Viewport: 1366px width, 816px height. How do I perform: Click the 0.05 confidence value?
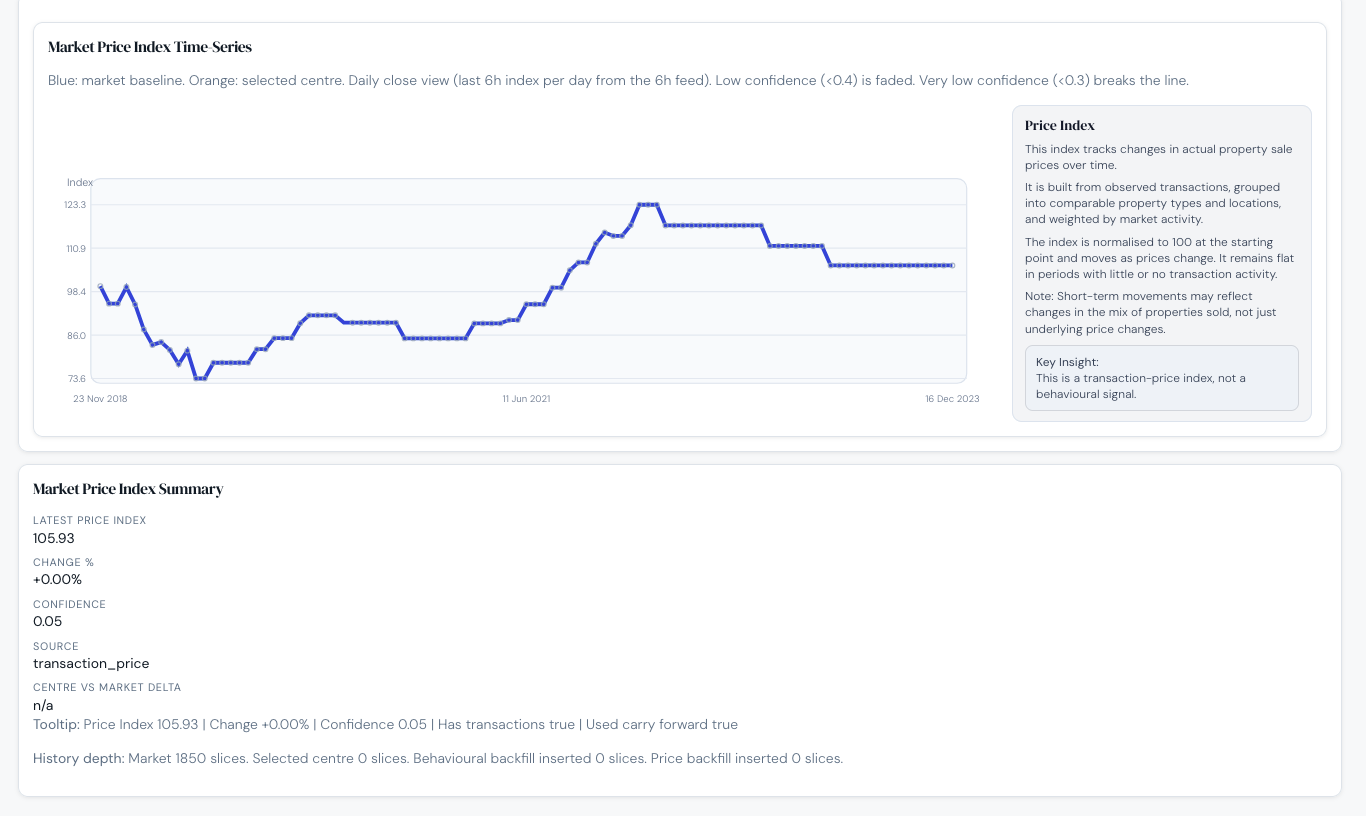pyautogui.click(x=47, y=622)
